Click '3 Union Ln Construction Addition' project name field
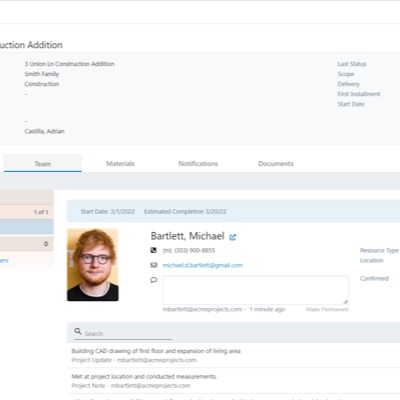 [69, 64]
